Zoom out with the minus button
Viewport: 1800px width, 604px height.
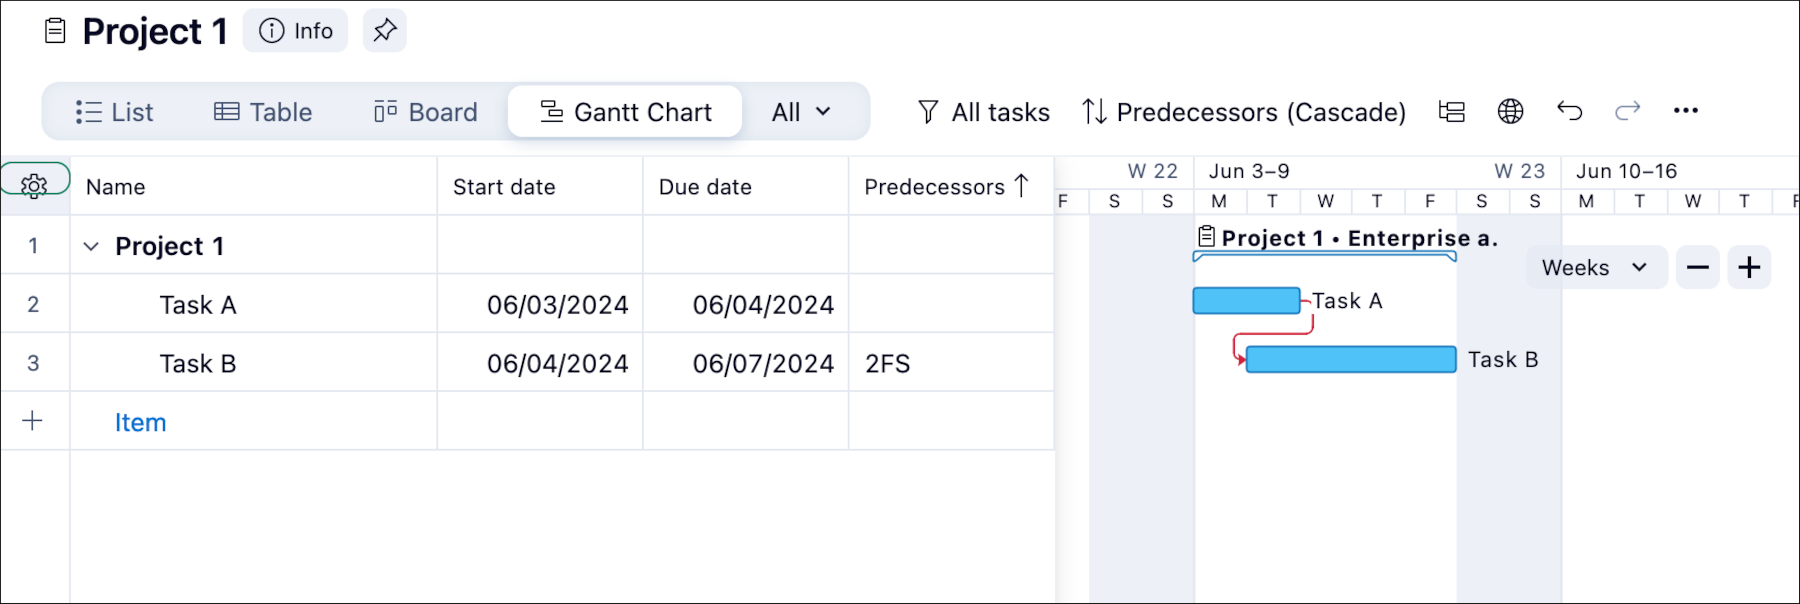tap(1698, 267)
